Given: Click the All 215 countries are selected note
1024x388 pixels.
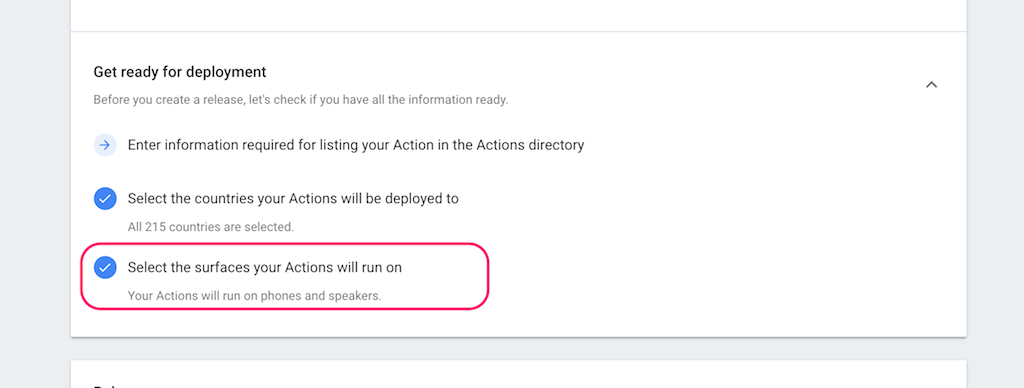Looking at the screenshot, I should pyautogui.click(x=210, y=227).
